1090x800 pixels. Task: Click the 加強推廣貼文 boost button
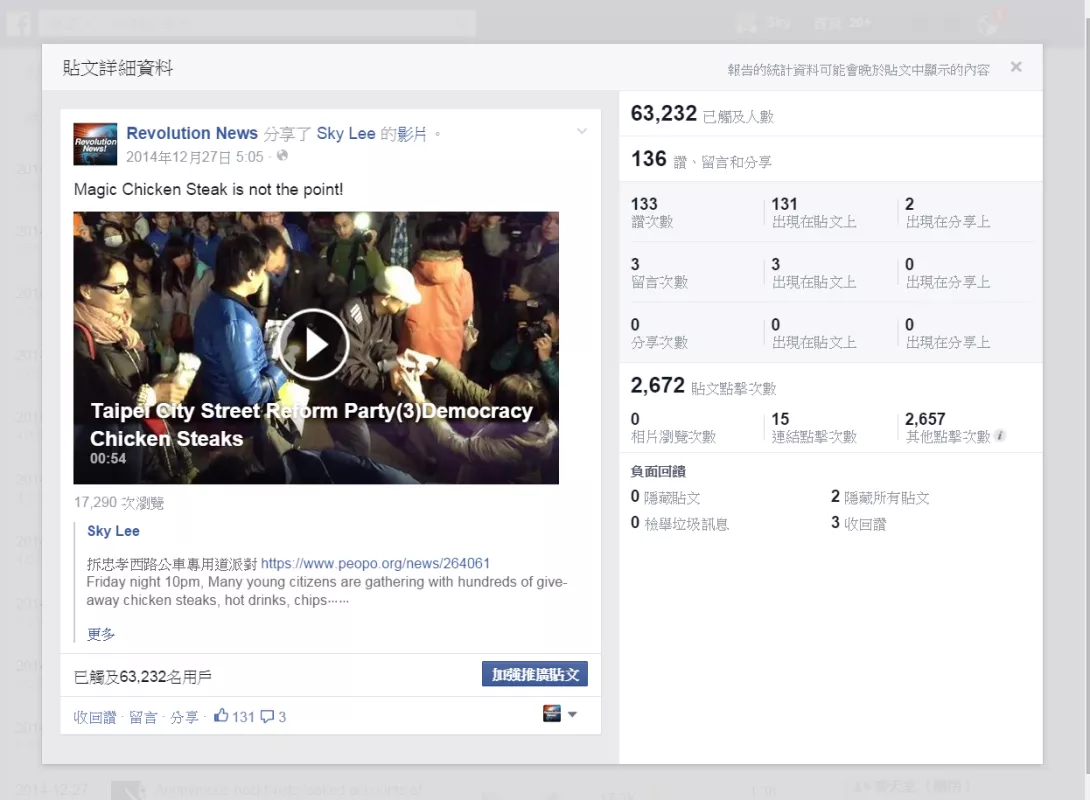[x=535, y=674]
